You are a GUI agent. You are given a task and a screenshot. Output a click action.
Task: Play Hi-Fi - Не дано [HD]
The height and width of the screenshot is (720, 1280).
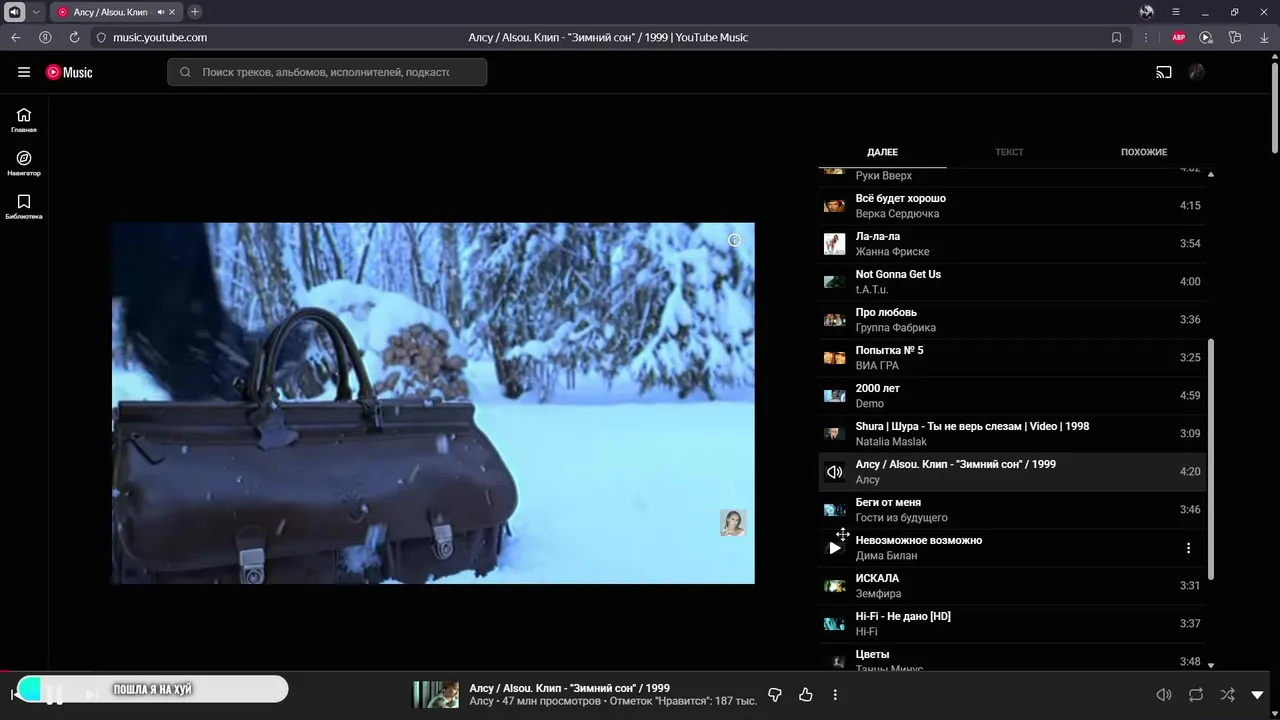click(1012, 624)
